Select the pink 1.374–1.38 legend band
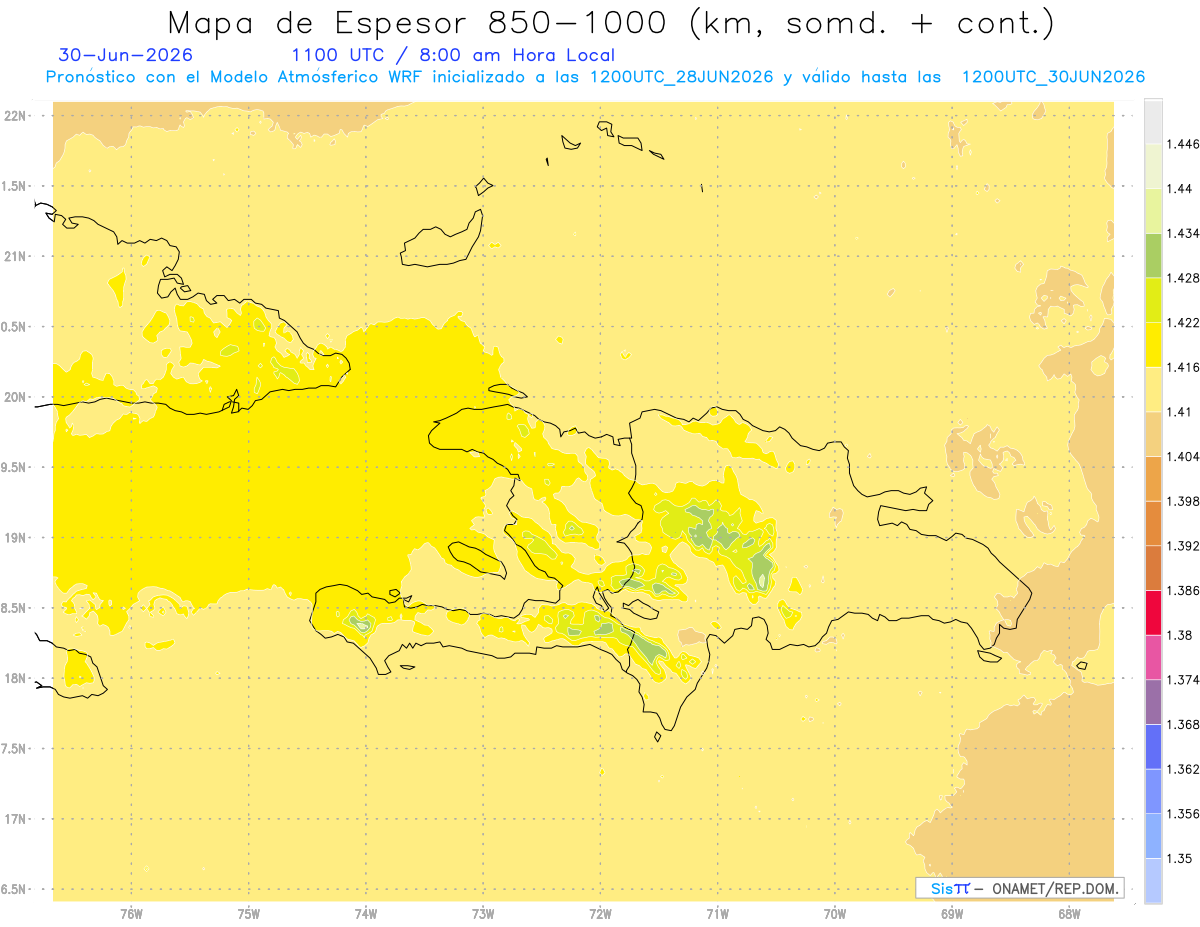The width and height of the screenshot is (1200, 927). pyautogui.click(x=1153, y=657)
